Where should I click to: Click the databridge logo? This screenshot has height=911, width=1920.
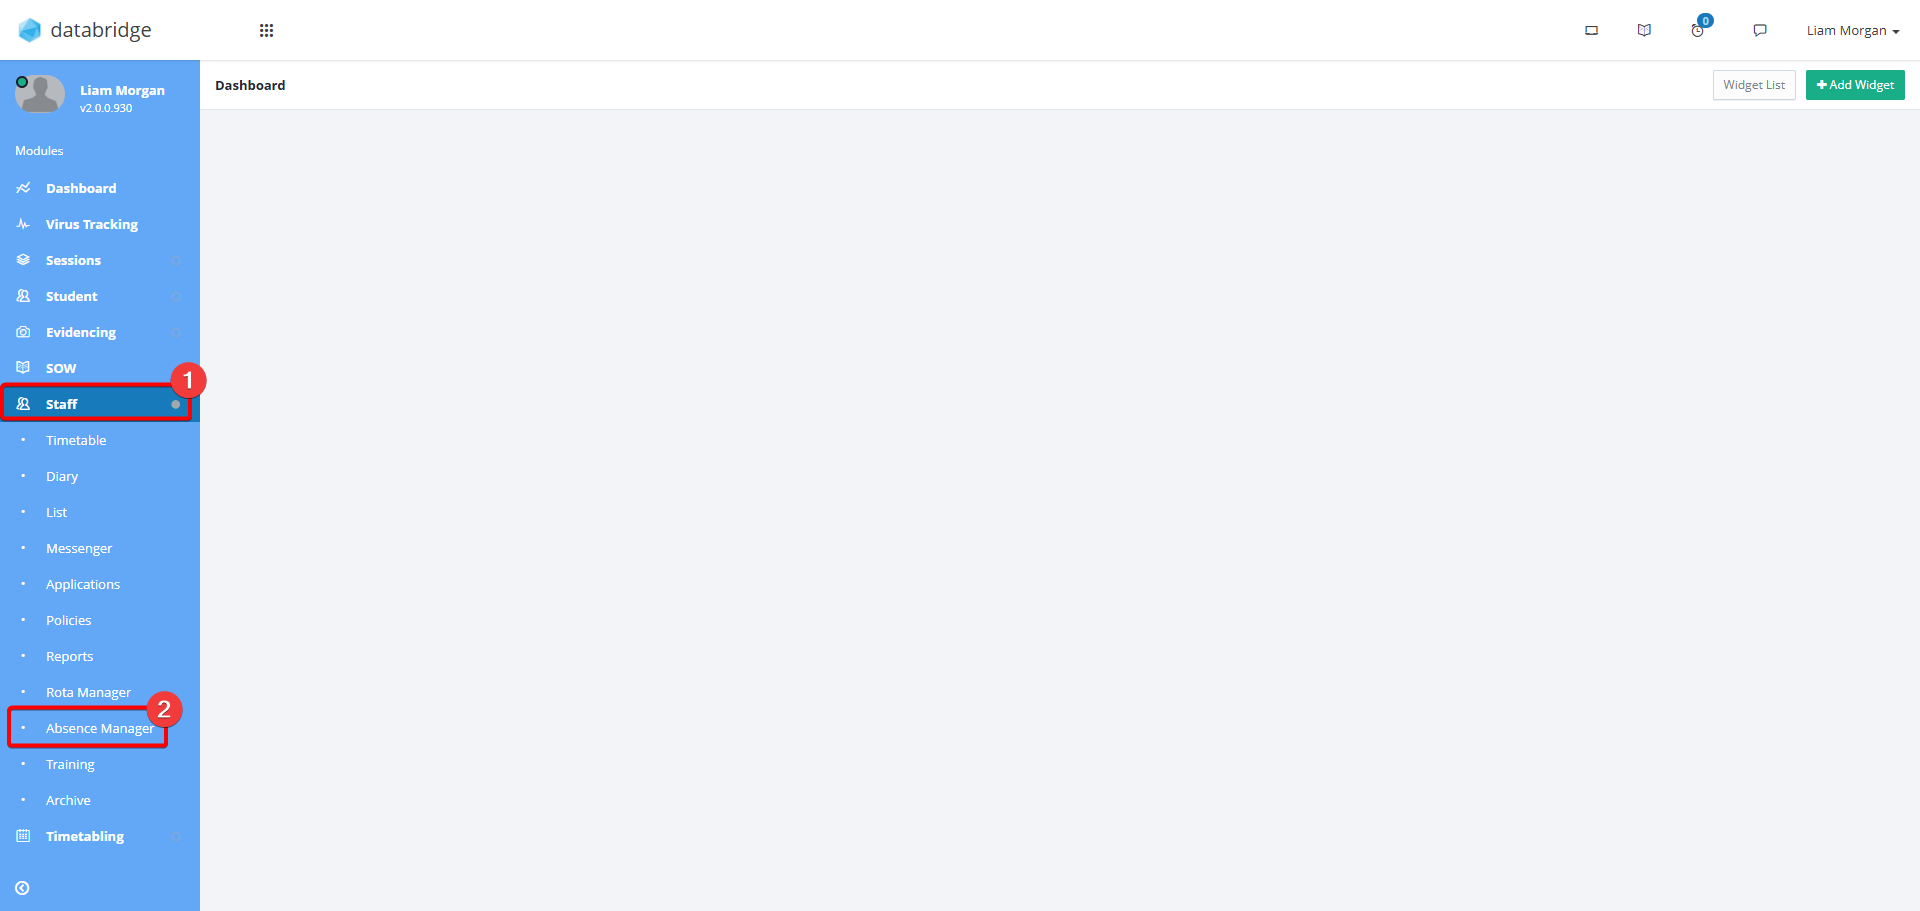pos(85,30)
